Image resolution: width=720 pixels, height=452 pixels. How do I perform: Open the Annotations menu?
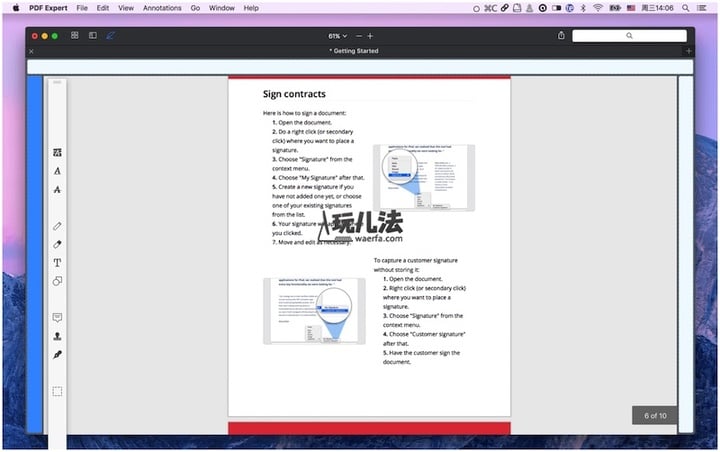162,7
